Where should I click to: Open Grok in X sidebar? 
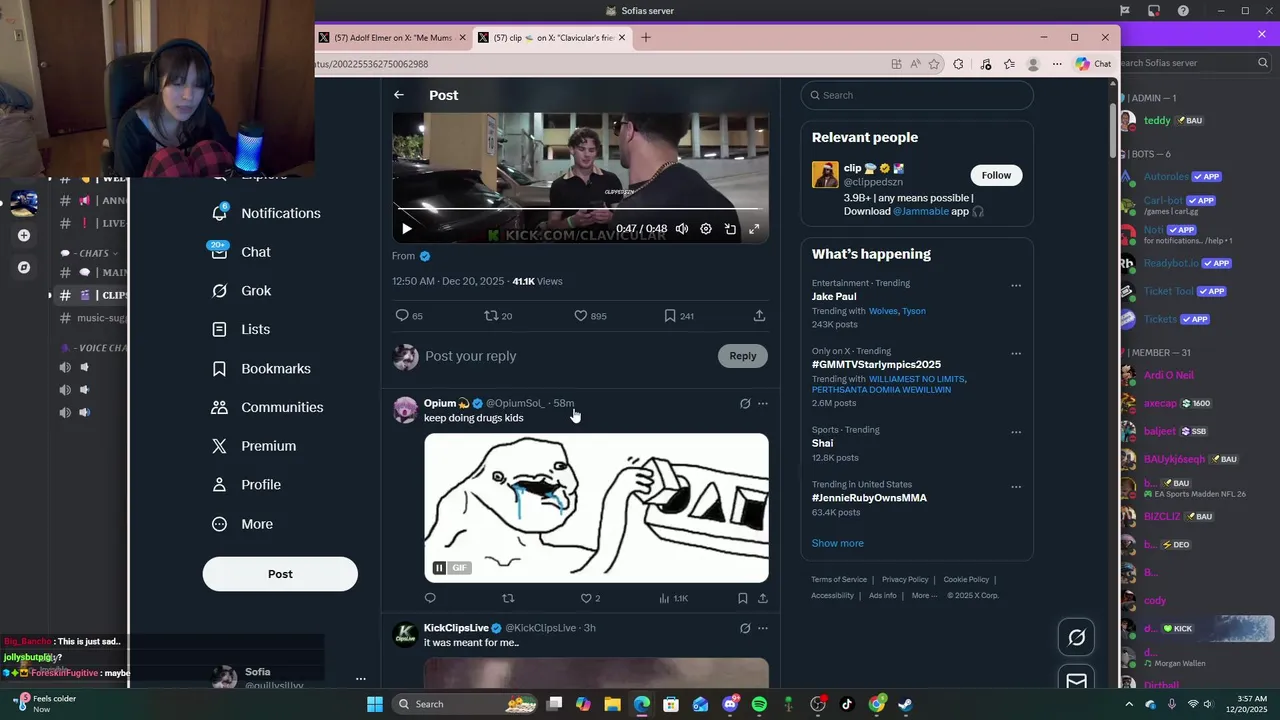(x=242, y=291)
